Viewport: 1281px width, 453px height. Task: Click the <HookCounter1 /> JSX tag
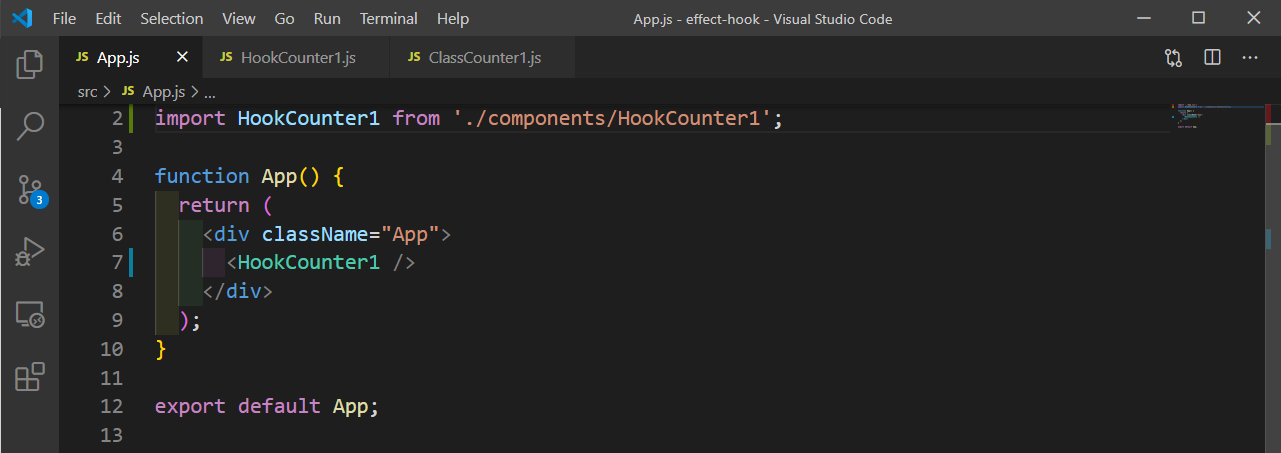tap(321, 263)
